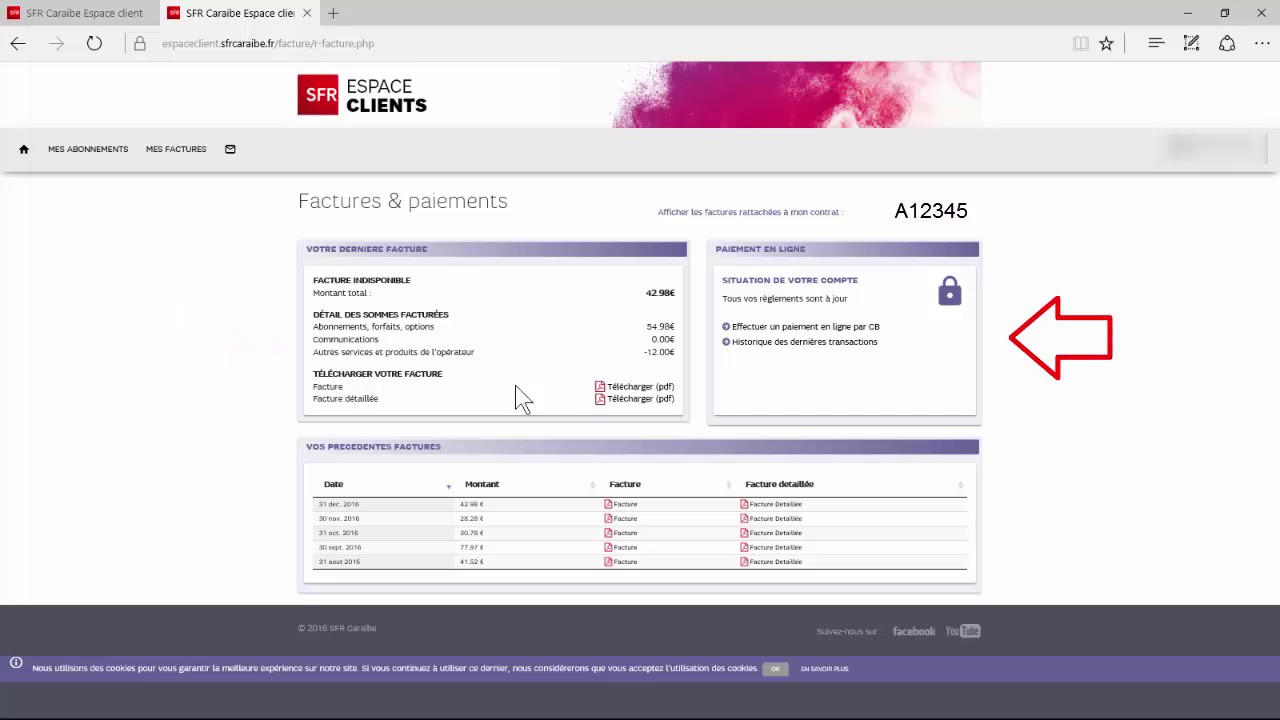This screenshot has height=720, width=1280.
Task: Click the padlock icon in Paiement en ligne panel
Action: (948, 291)
